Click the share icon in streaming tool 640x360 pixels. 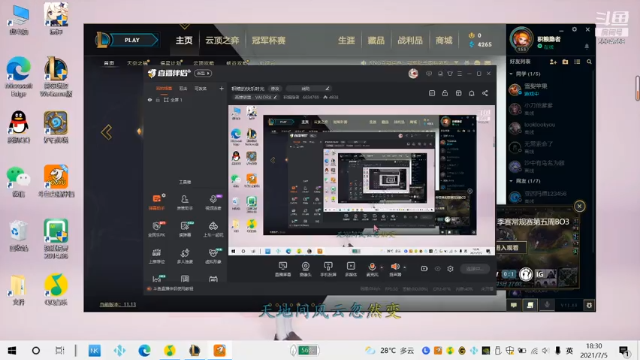[485, 93]
